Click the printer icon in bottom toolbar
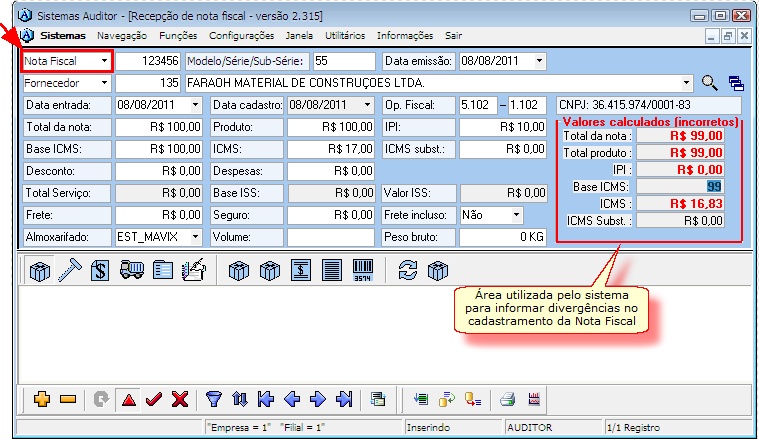 tap(507, 399)
